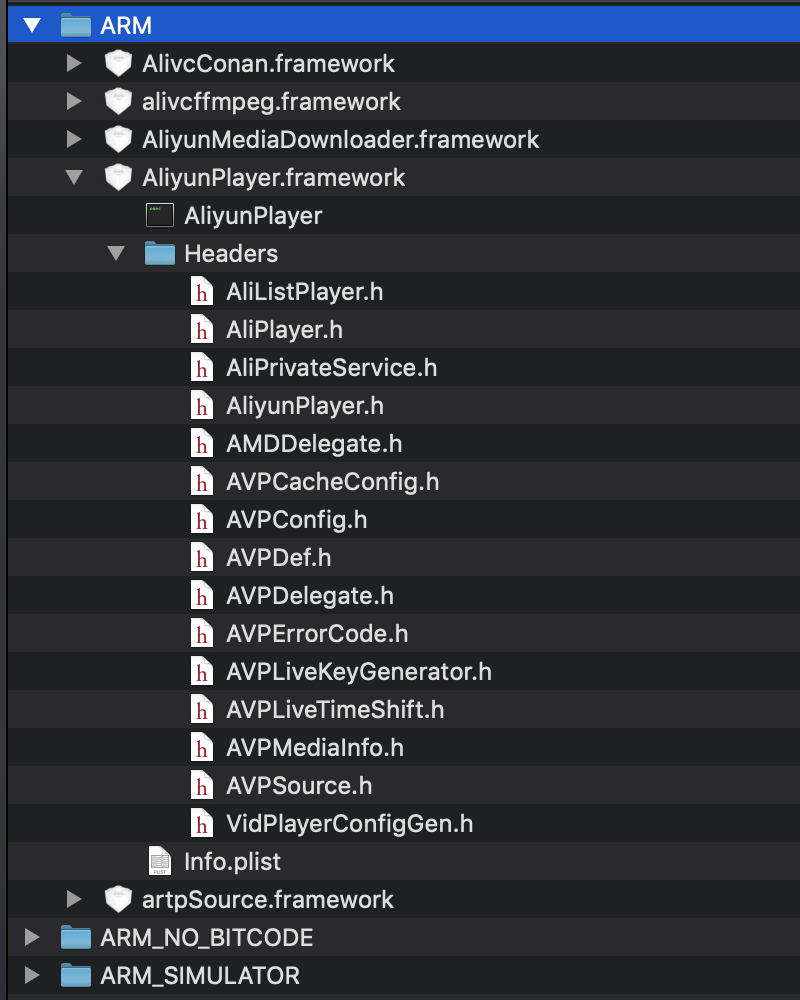The image size is (800, 1000).
Task: Select the AliyunPlayer binary file name
Action: click(x=253, y=216)
